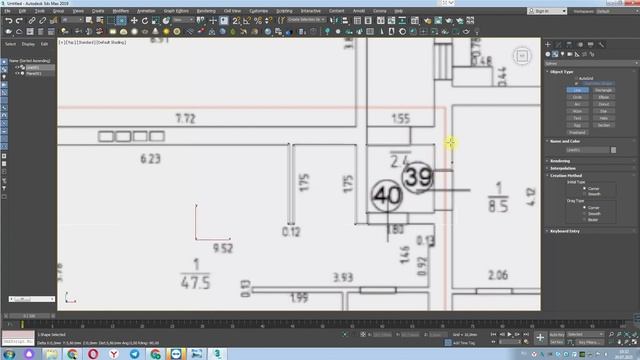Open the Motion panel icon

click(580, 44)
